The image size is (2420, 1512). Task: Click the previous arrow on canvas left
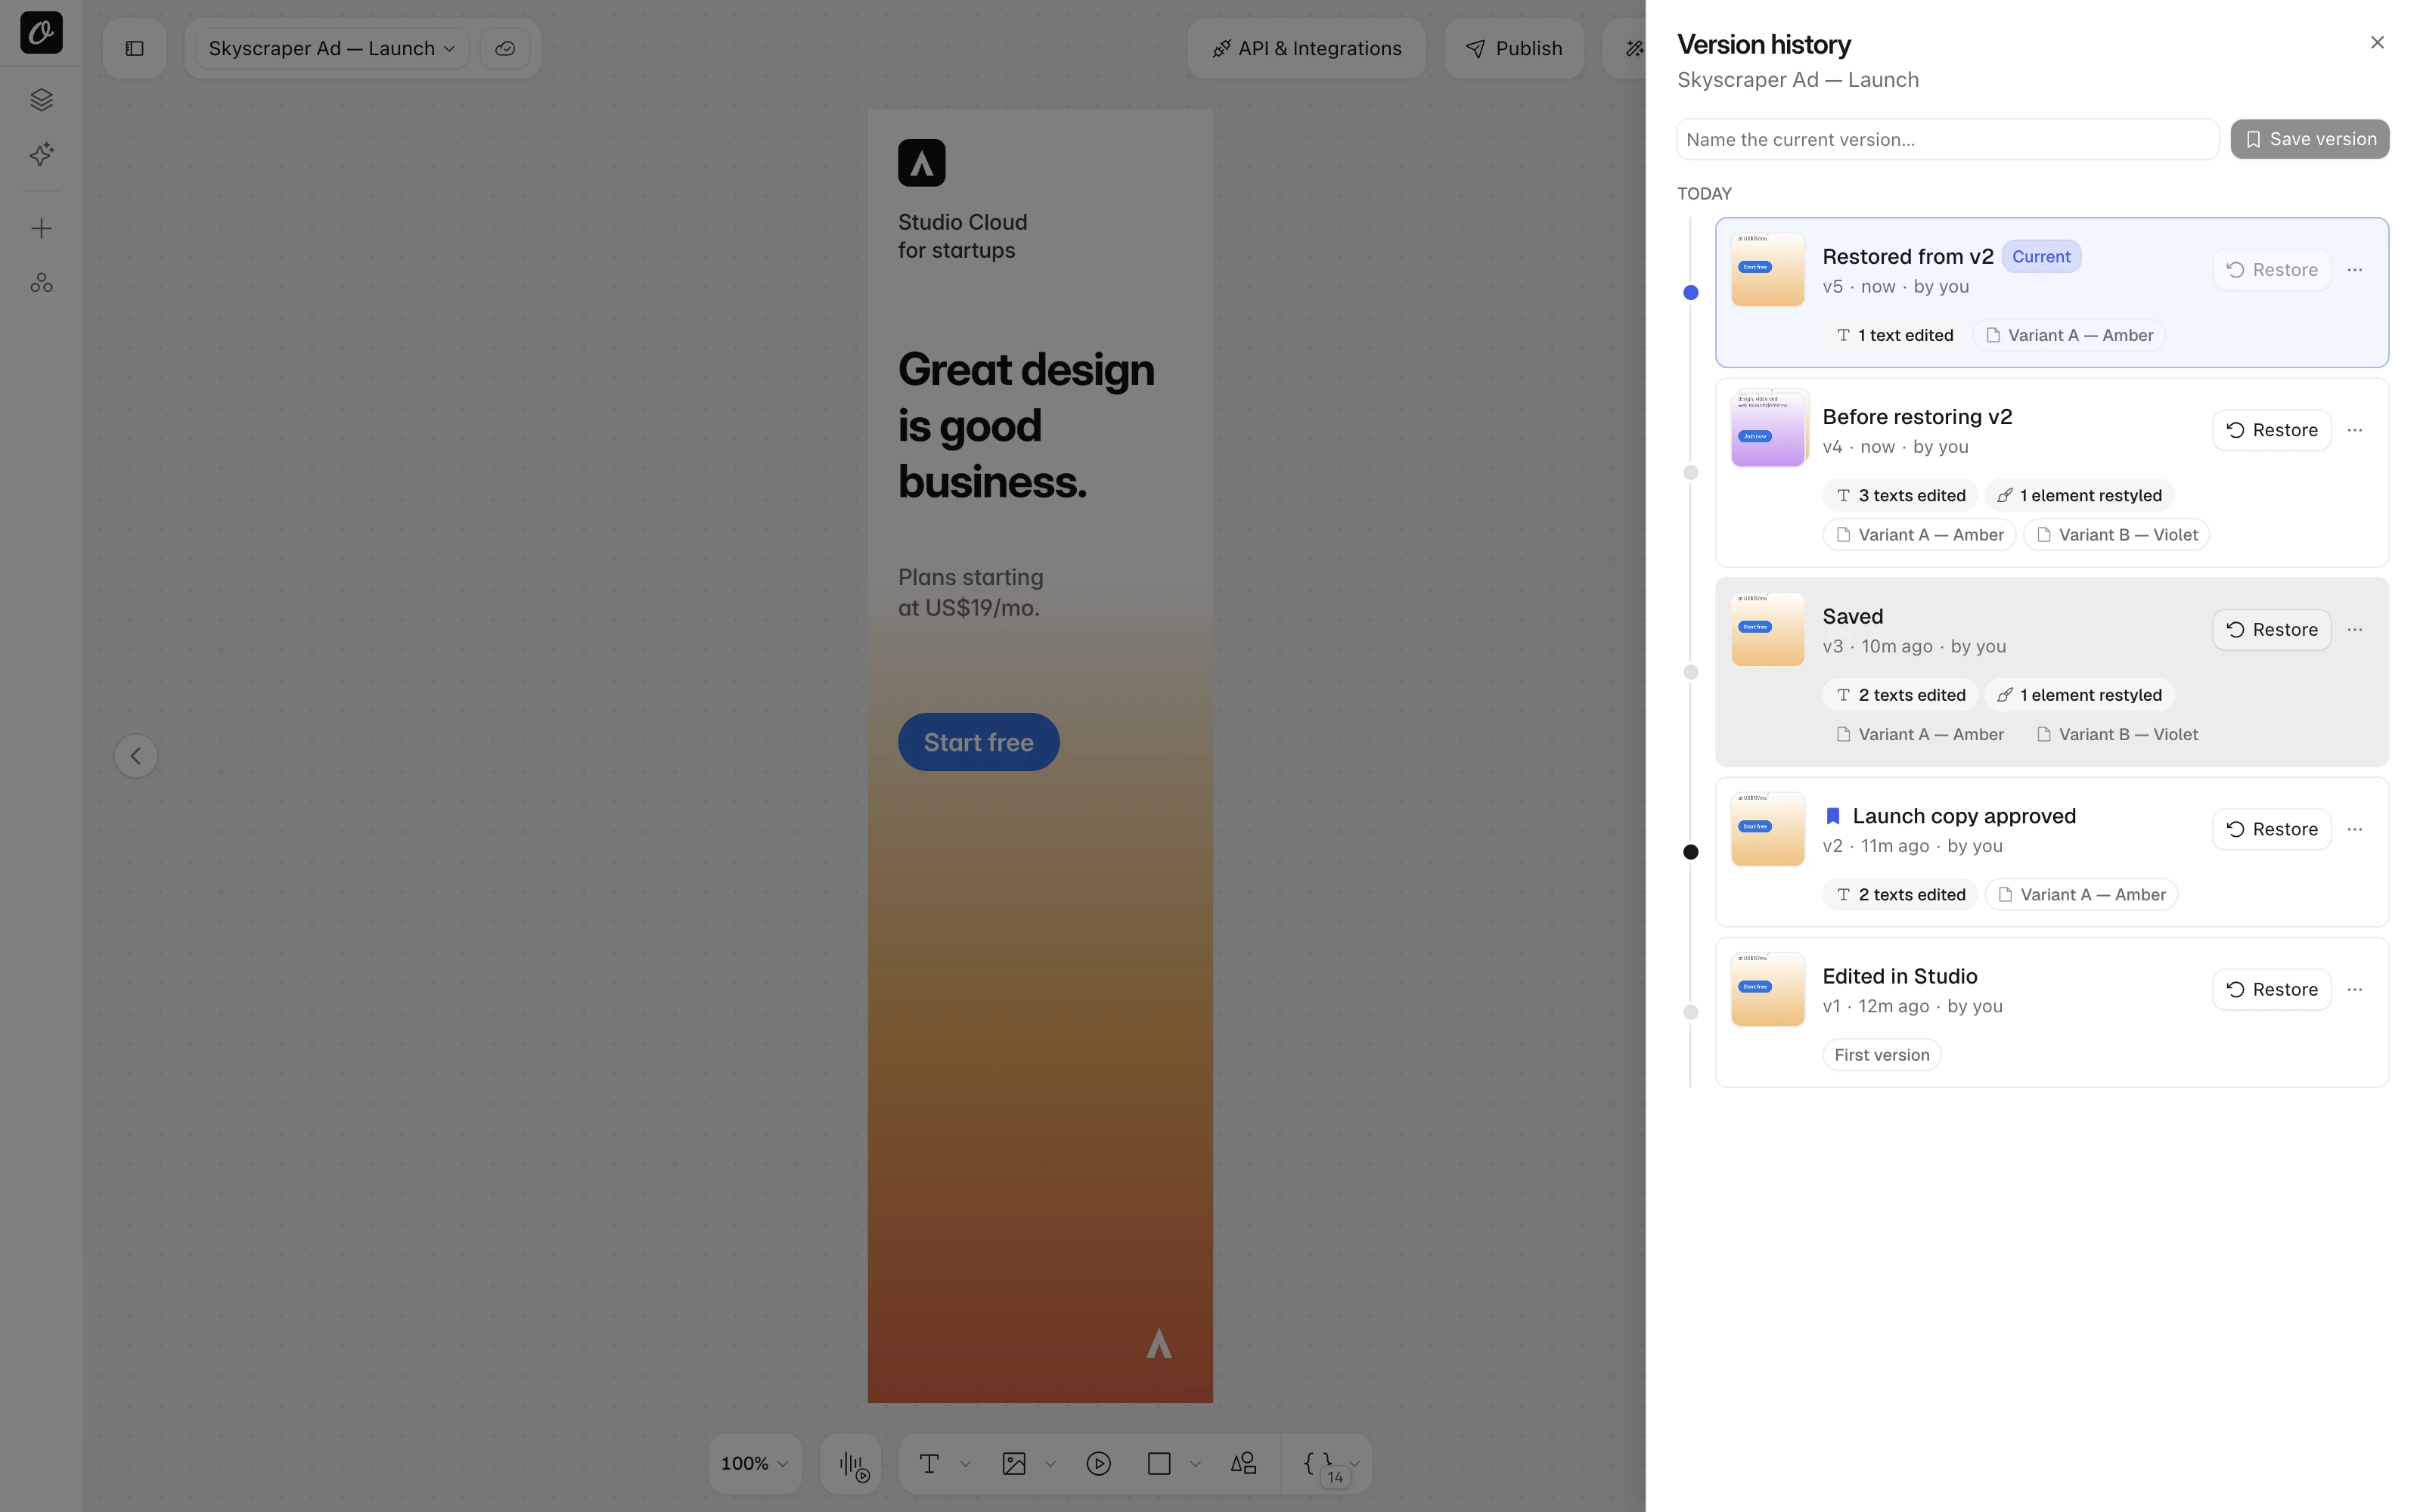tap(136, 756)
